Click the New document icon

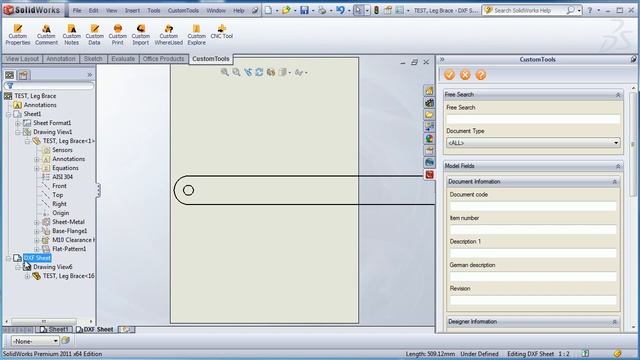click(268, 10)
